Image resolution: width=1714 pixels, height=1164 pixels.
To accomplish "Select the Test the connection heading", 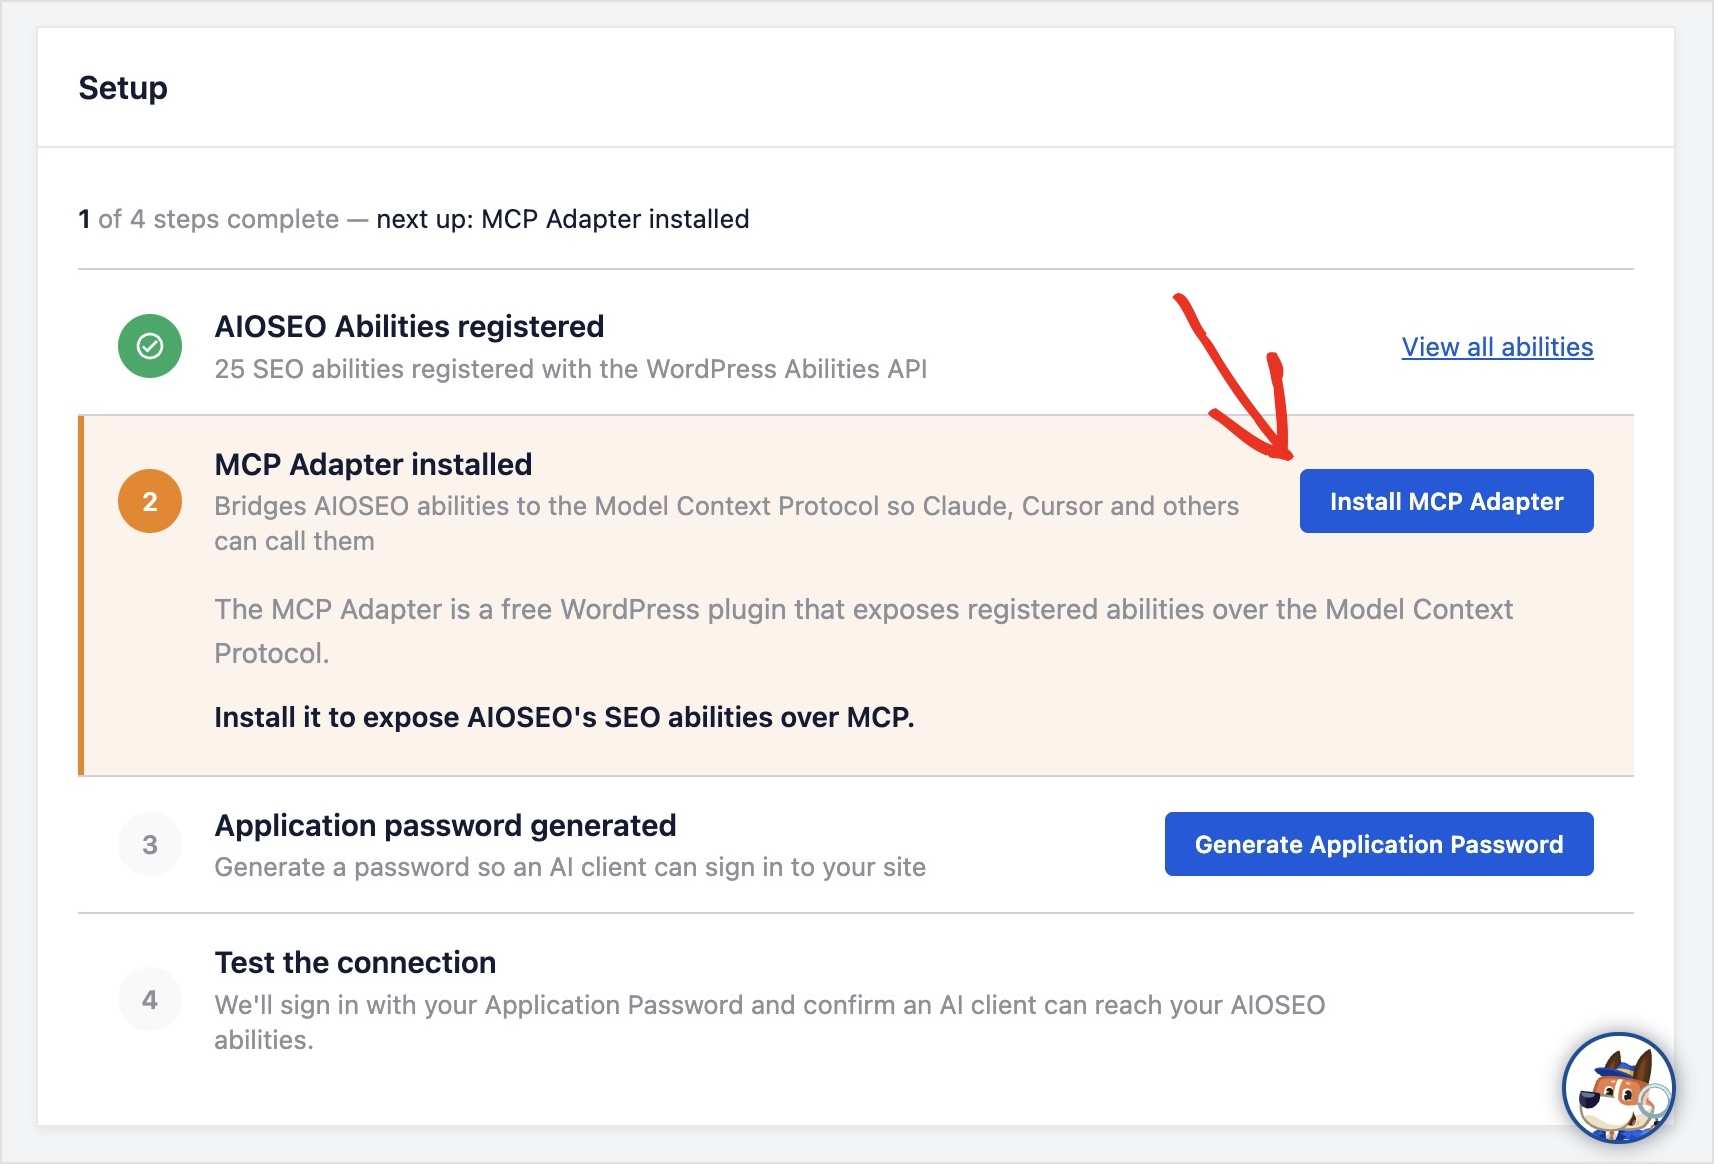I will (355, 962).
